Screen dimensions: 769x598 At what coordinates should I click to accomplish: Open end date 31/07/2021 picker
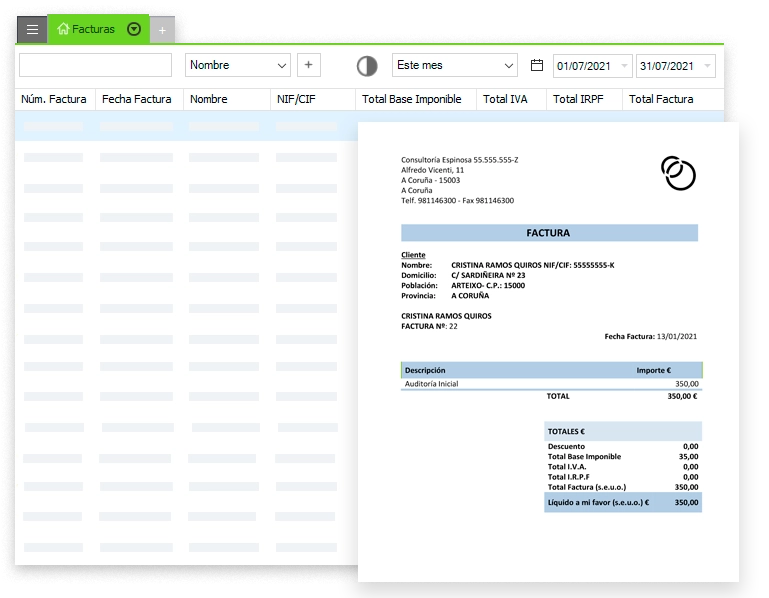[708, 66]
